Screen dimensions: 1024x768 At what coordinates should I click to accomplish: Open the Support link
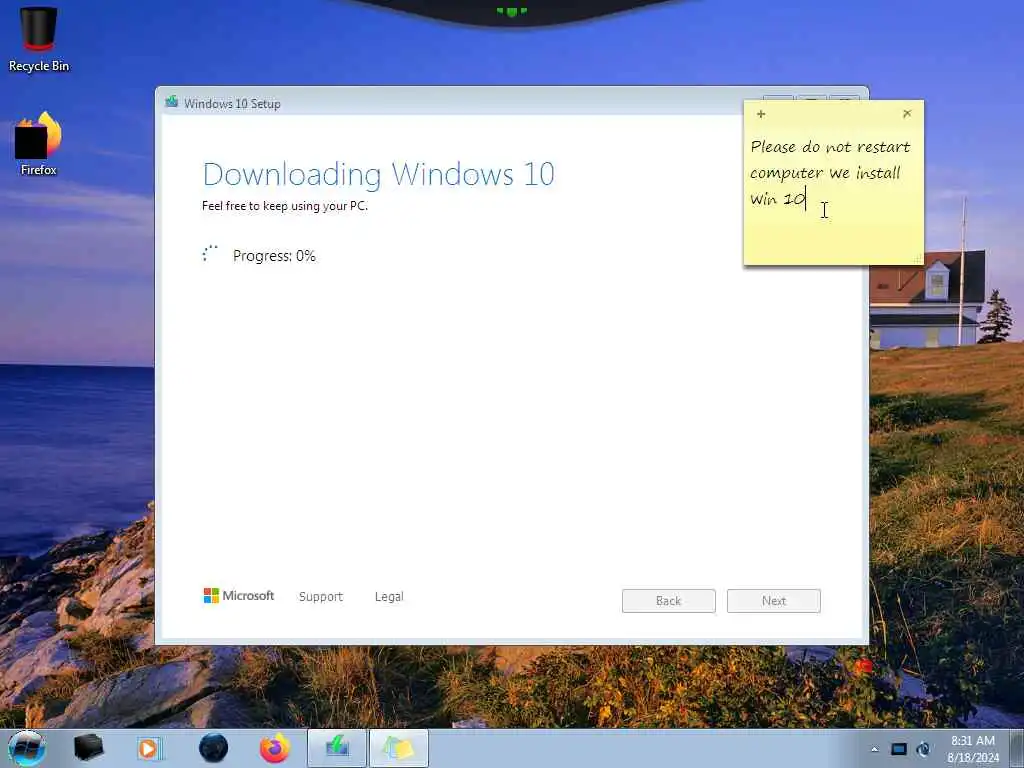click(321, 596)
